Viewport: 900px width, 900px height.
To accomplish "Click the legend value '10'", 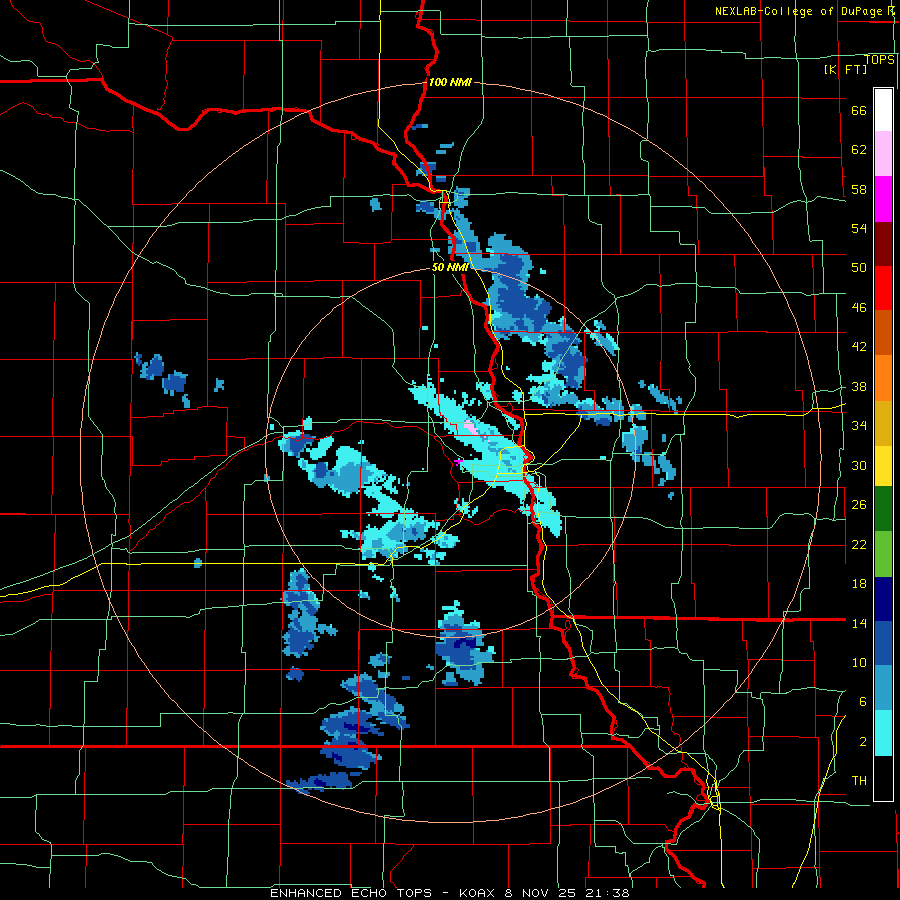I will (x=859, y=662).
